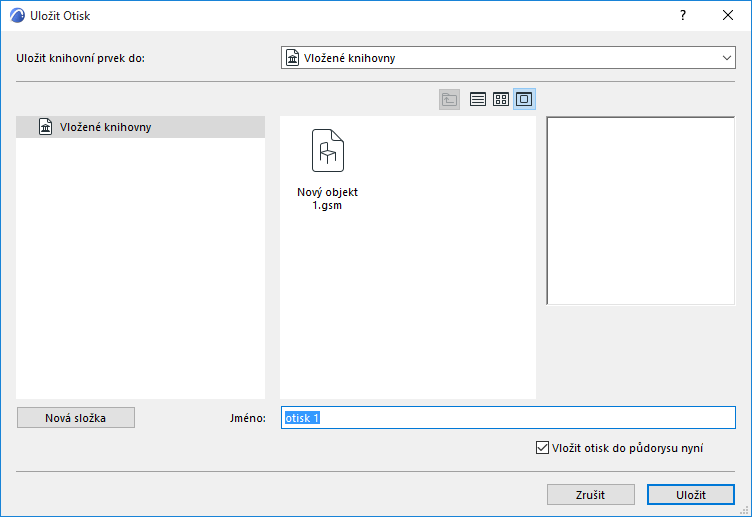Open the Vložené knihovny combo box
The width and height of the screenshot is (752, 517).
[x=508, y=58]
